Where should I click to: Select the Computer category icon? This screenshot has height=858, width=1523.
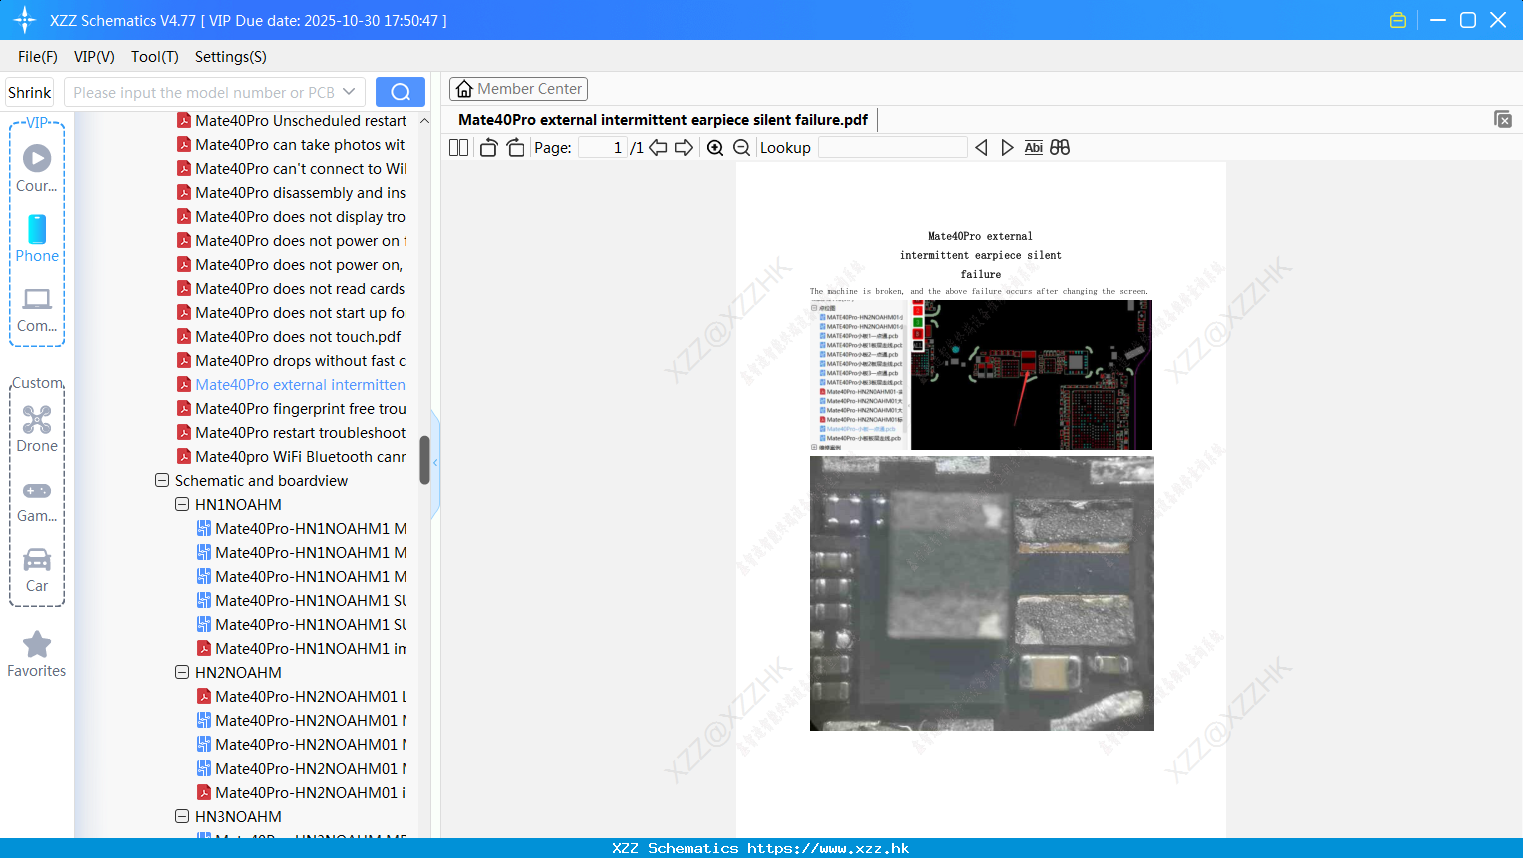37,309
